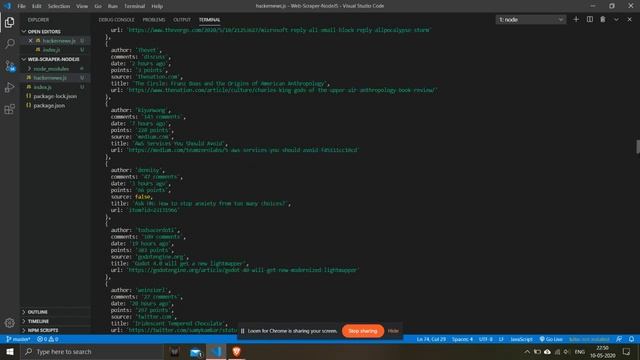The width and height of the screenshot is (640, 360).
Task: Switch to the Debug Console tab
Action: click(116, 20)
